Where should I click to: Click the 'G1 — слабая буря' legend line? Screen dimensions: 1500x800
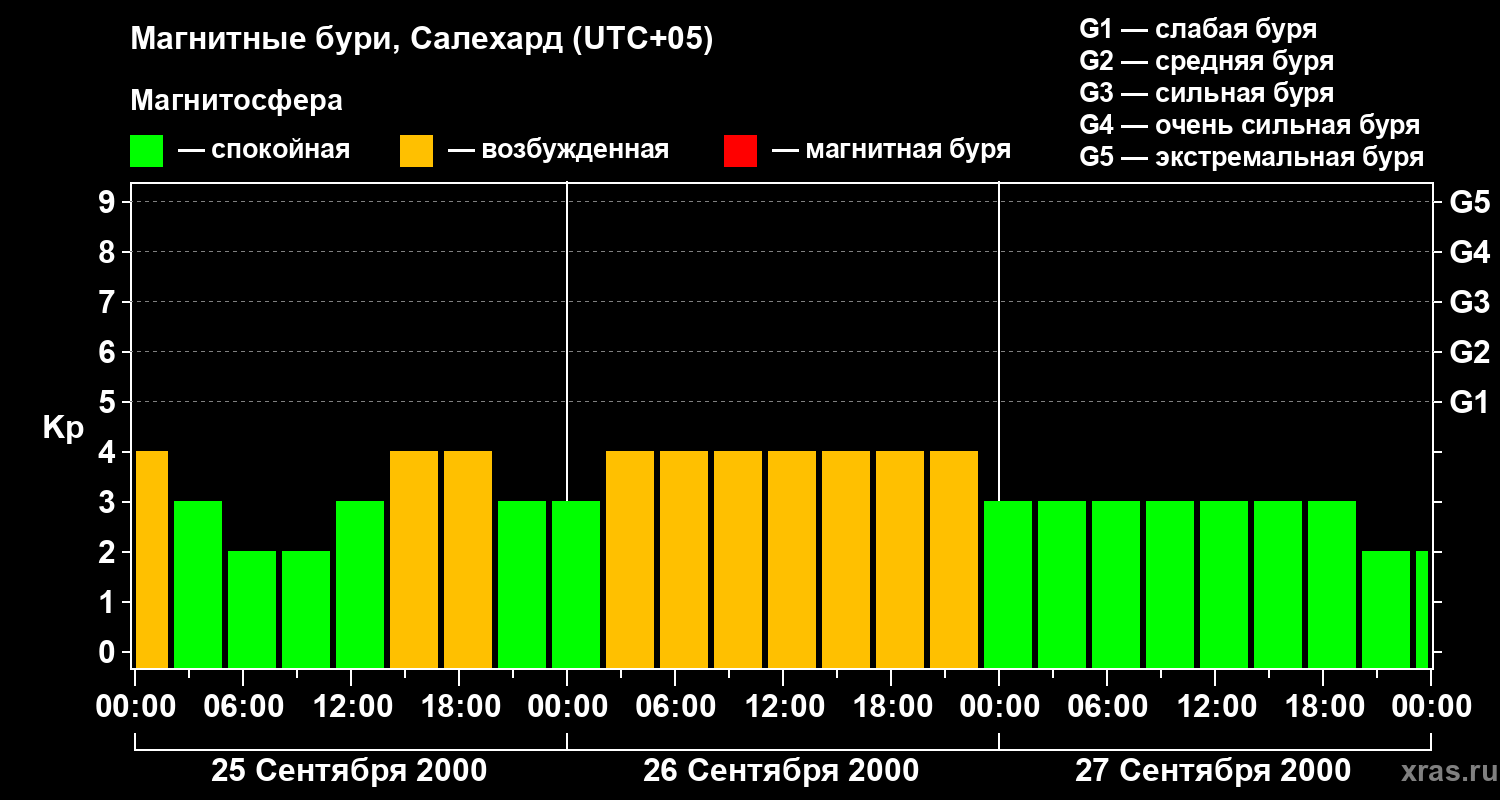[1198, 29]
